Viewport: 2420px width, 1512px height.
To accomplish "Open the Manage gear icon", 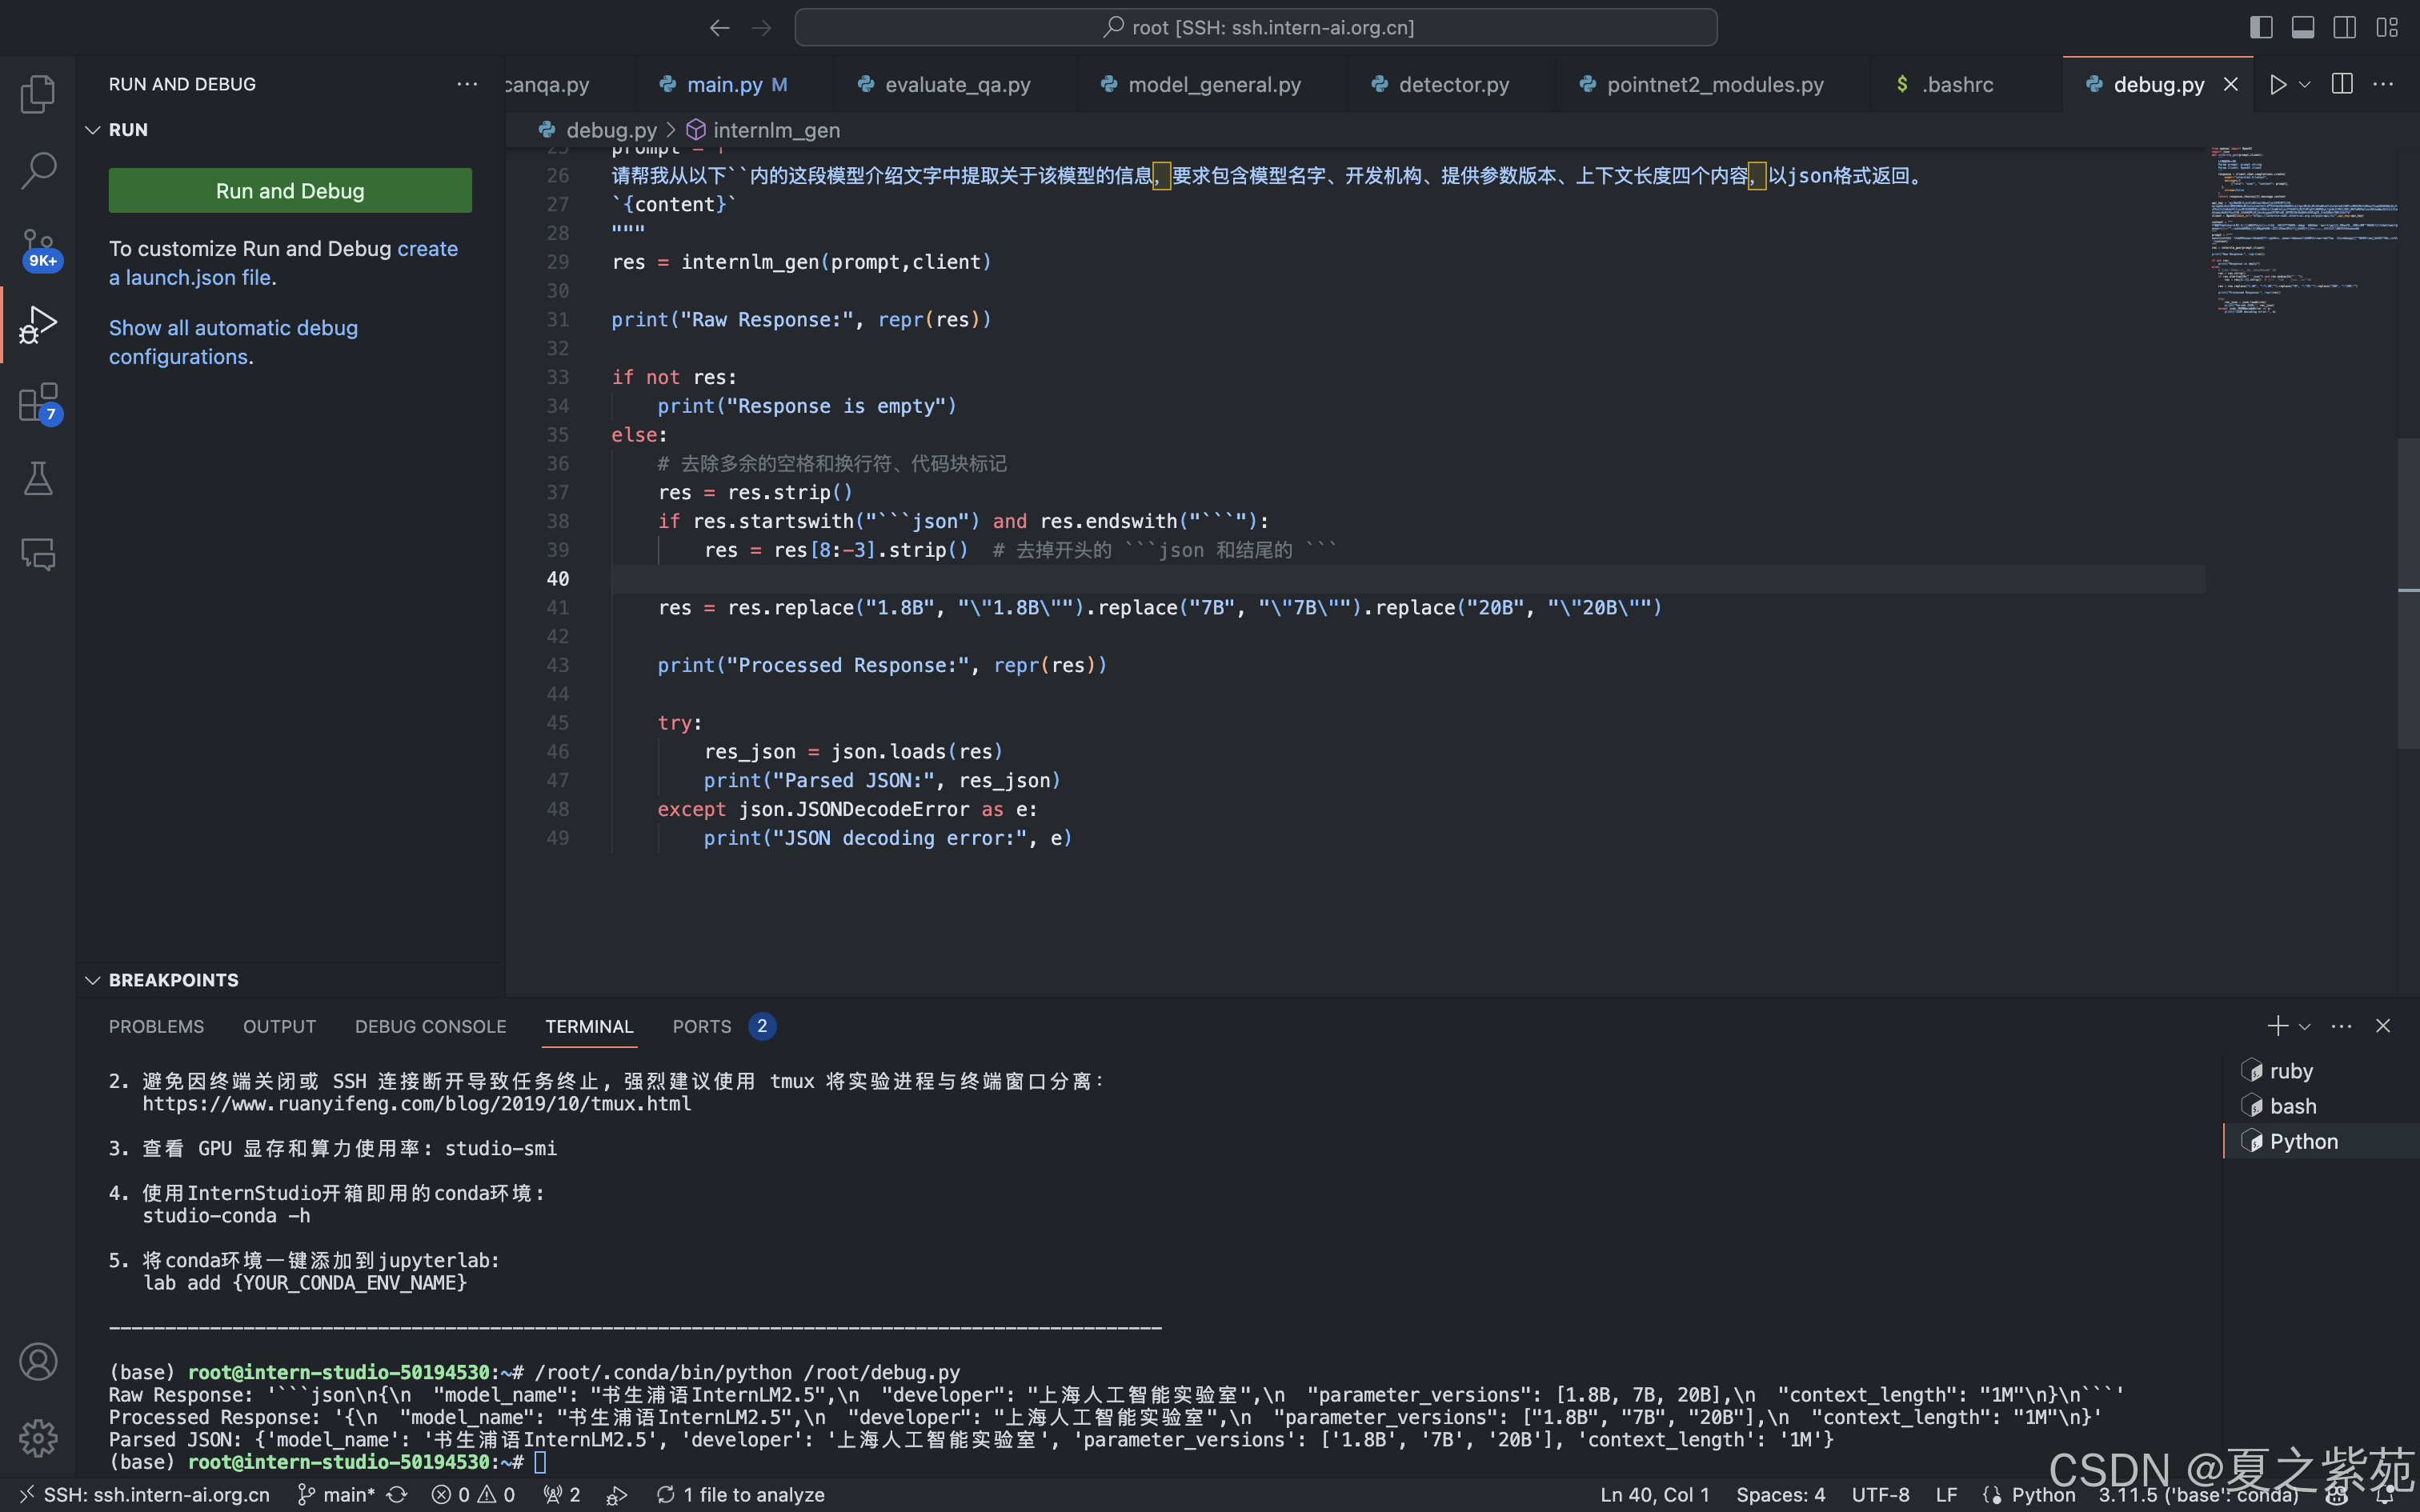I will (38, 1438).
